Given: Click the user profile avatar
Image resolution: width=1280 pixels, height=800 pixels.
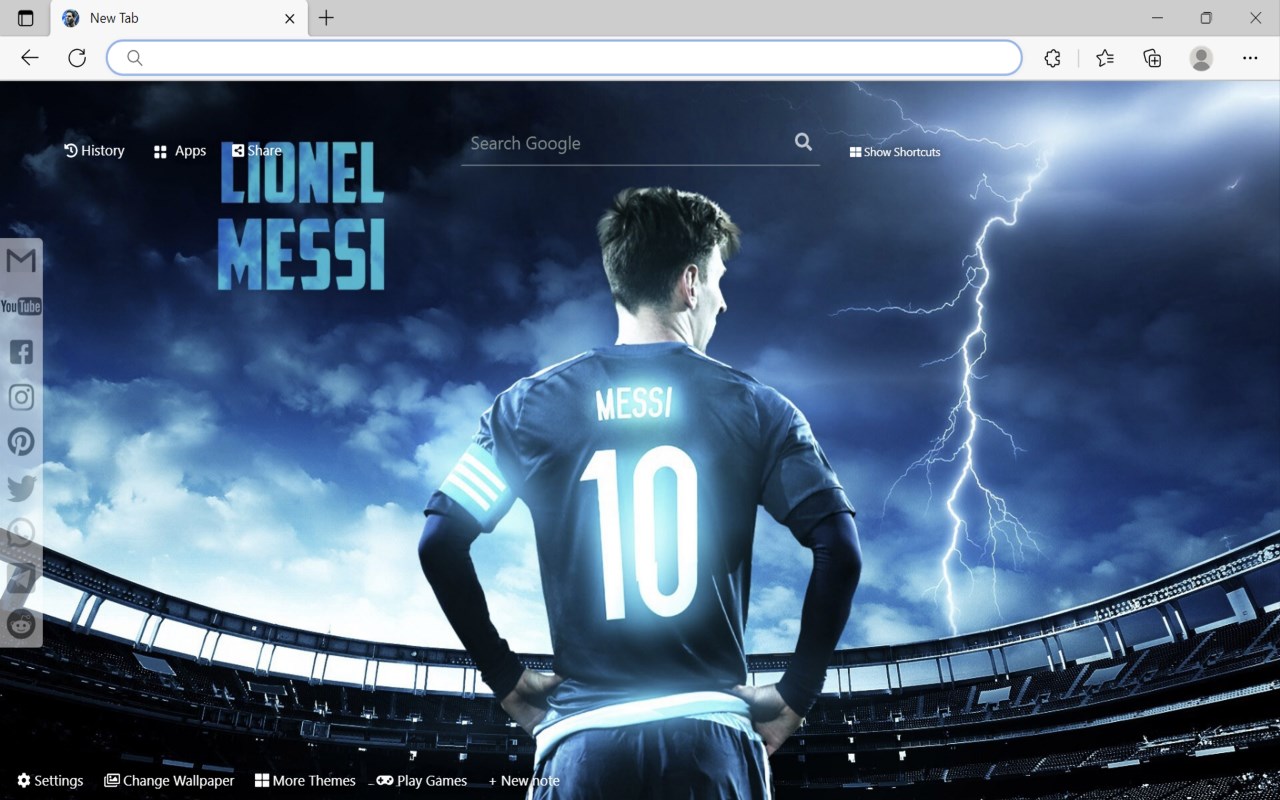Looking at the screenshot, I should (1201, 58).
